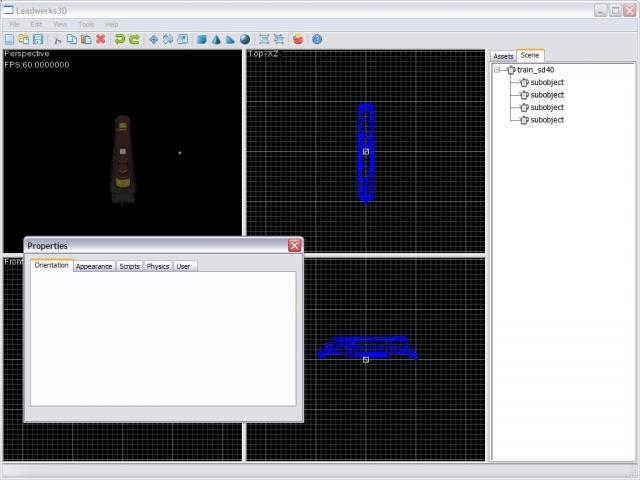Click the blue Help question mark icon

coord(317,40)
